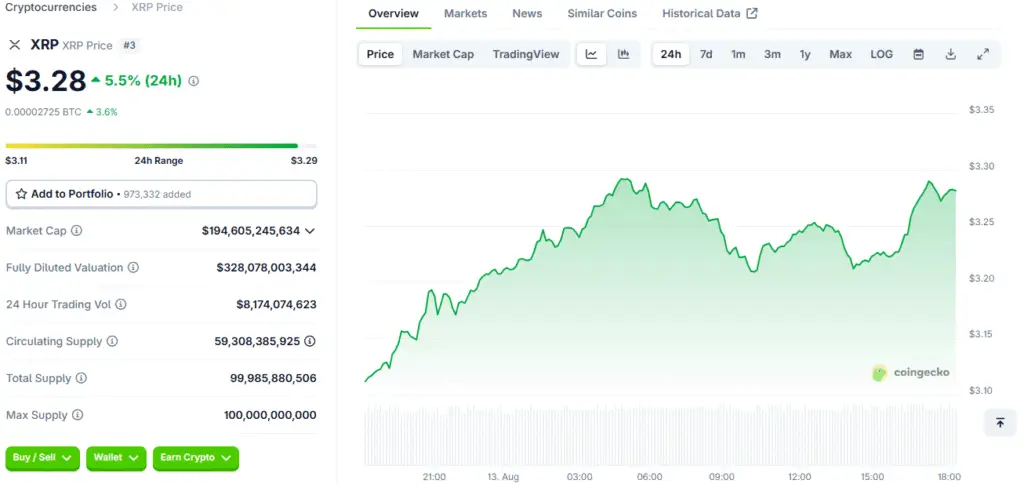This screenshot has height=484, width=1024.
Task: Open the calendar date range picker
Action: [x=918, y=54]
